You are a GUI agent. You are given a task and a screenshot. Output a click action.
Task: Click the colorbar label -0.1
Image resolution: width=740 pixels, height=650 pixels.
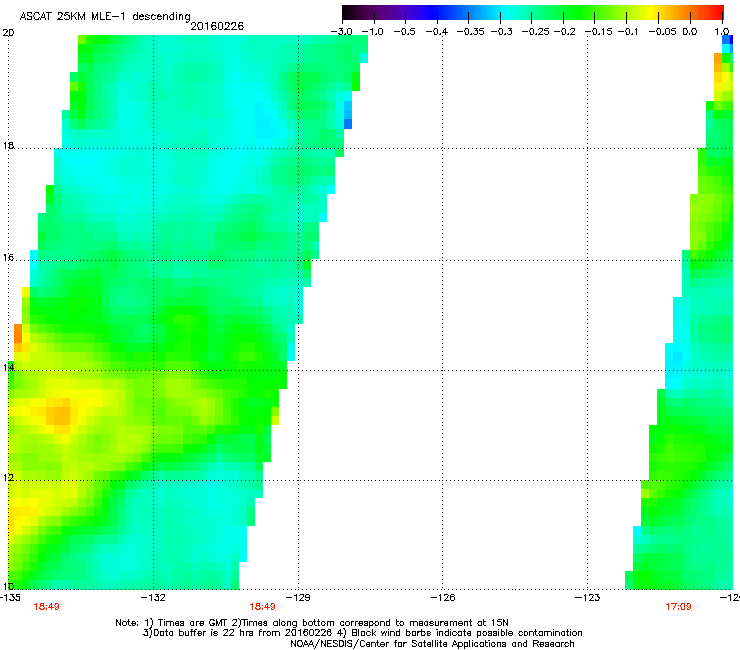point(628,32)
